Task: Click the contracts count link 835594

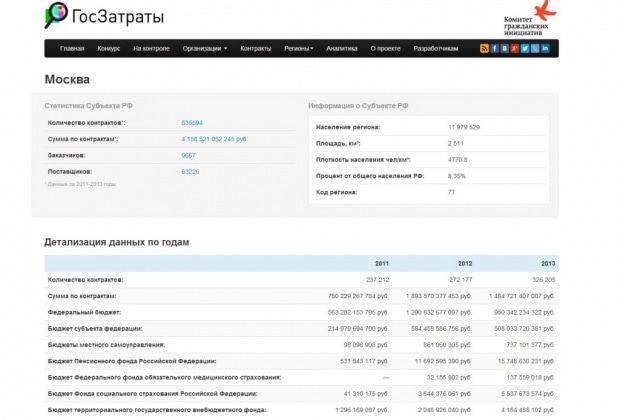Action: [192, 122]
